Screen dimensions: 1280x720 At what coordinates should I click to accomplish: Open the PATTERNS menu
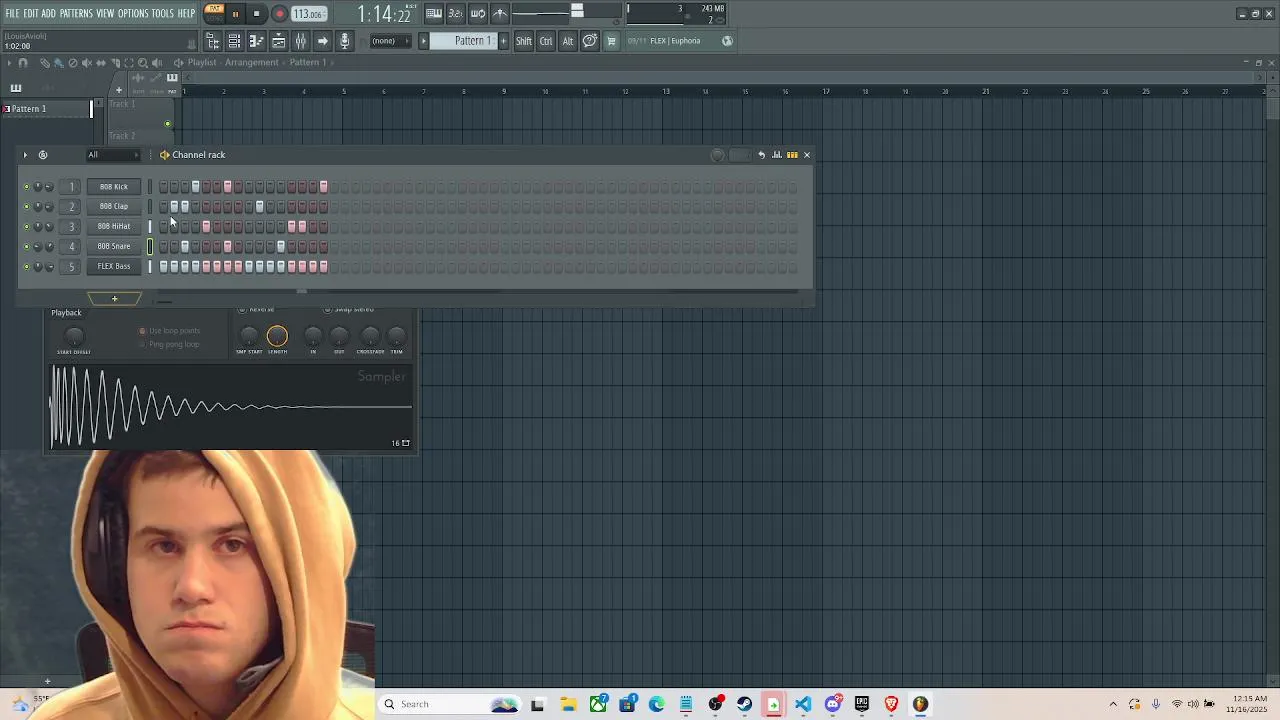76,13
